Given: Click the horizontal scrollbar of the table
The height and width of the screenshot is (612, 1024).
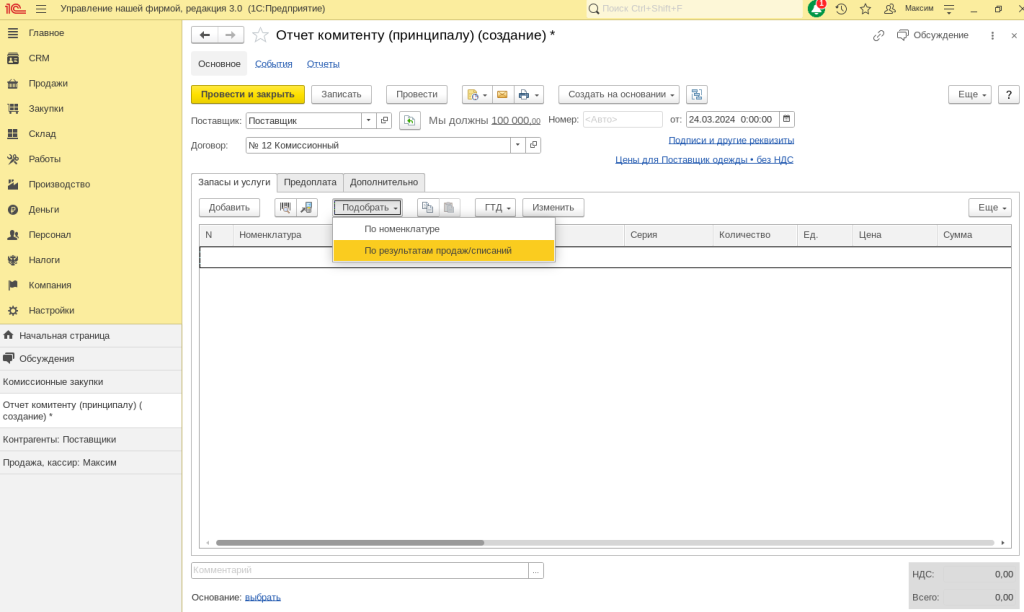Looking at the screenshot, I should tap(350, 543).
